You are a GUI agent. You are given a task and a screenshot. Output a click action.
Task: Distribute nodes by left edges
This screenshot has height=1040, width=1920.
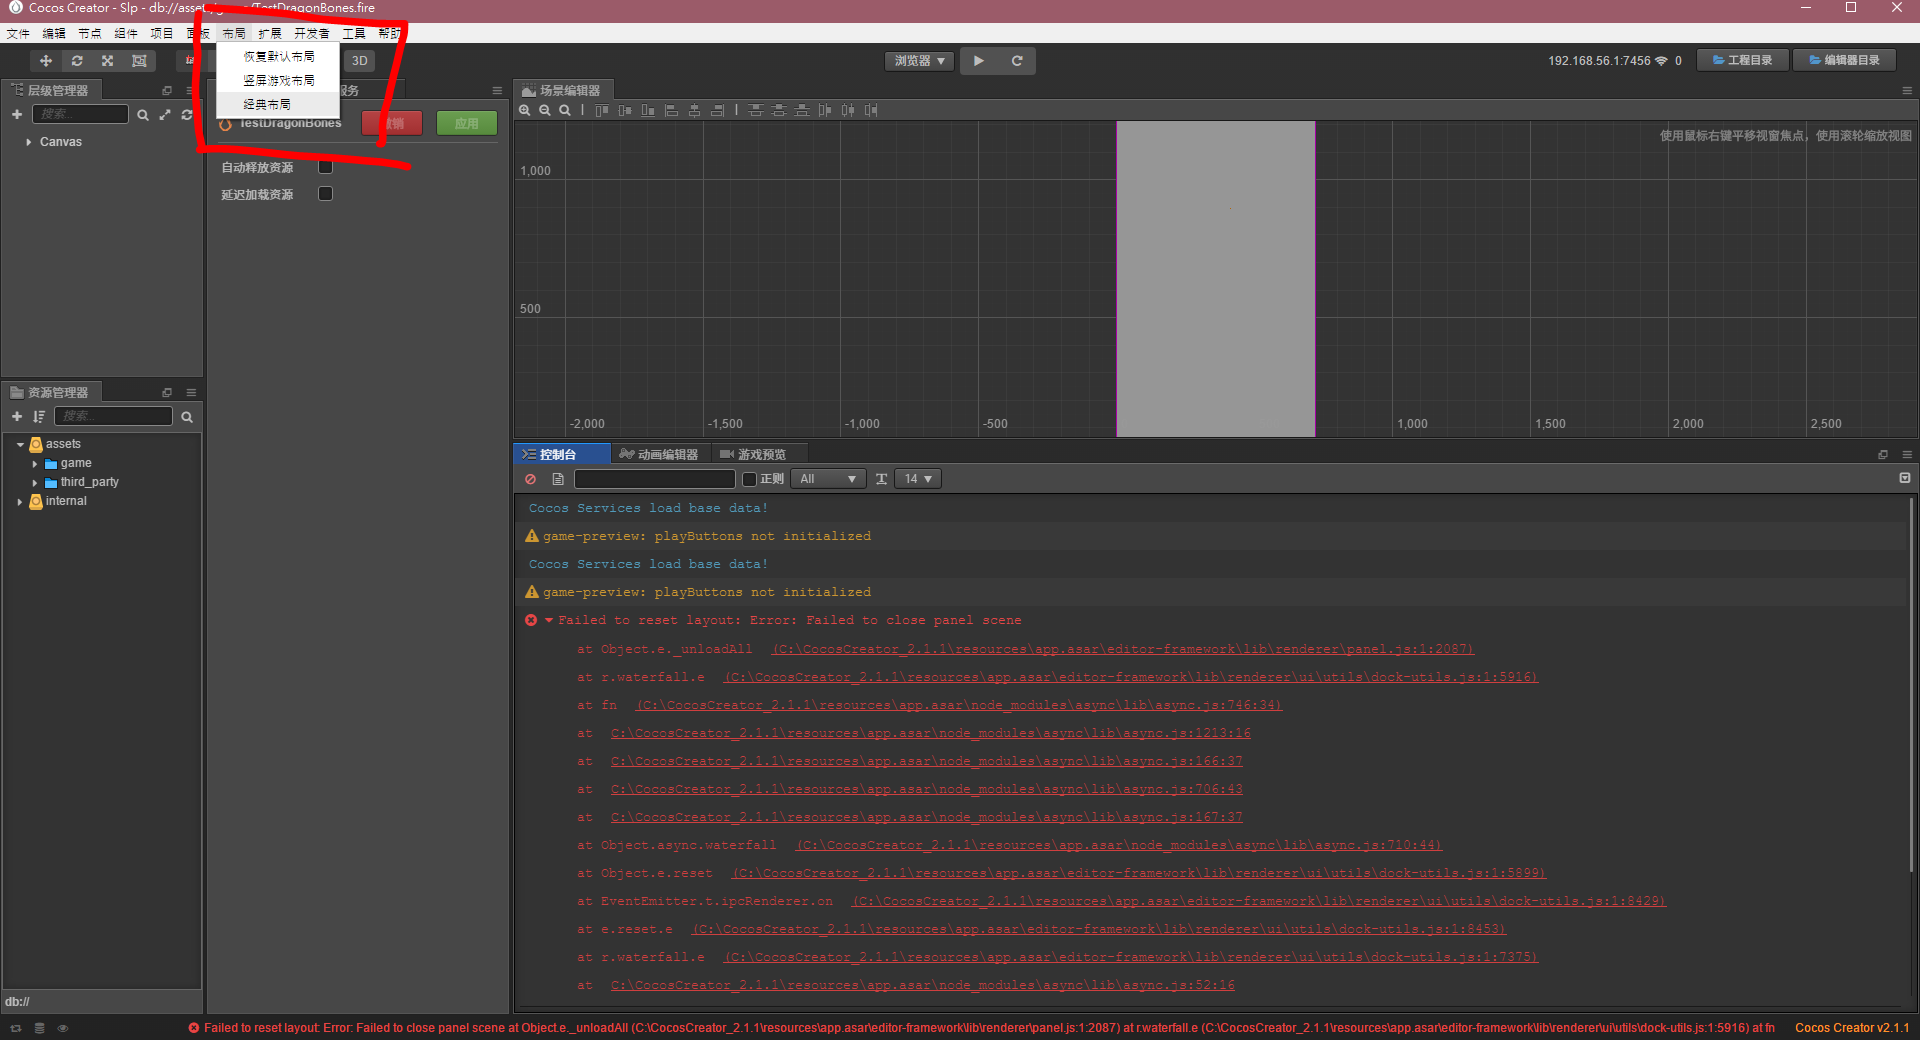tap(825, 110)
